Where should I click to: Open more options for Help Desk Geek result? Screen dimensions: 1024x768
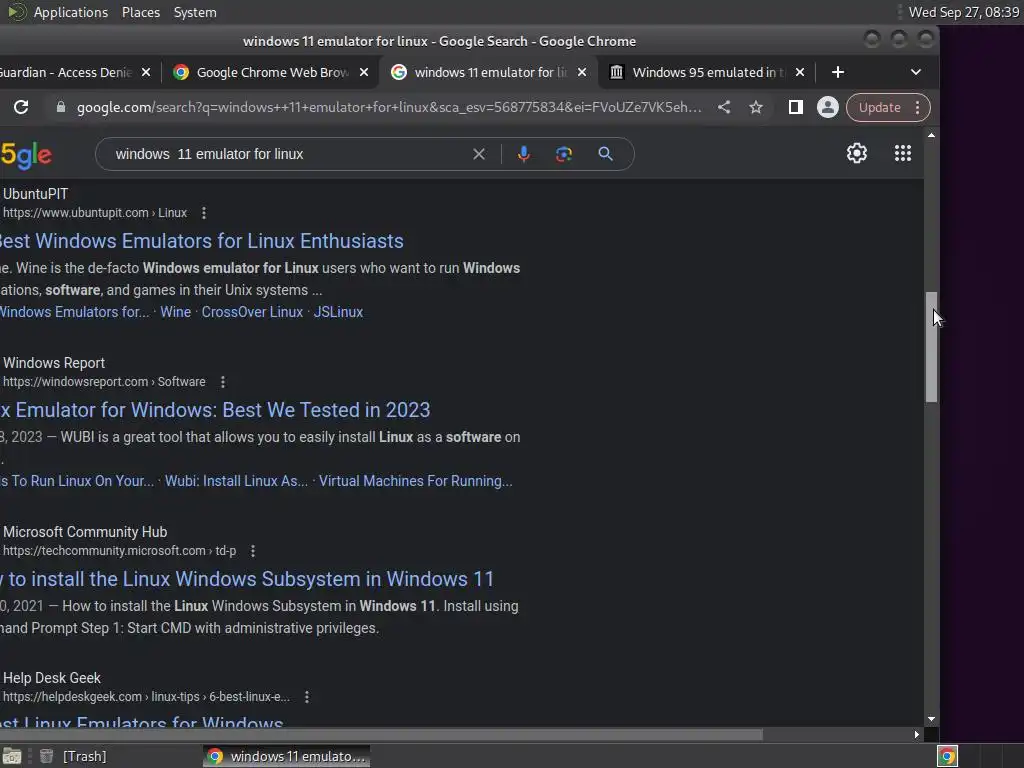306,697
